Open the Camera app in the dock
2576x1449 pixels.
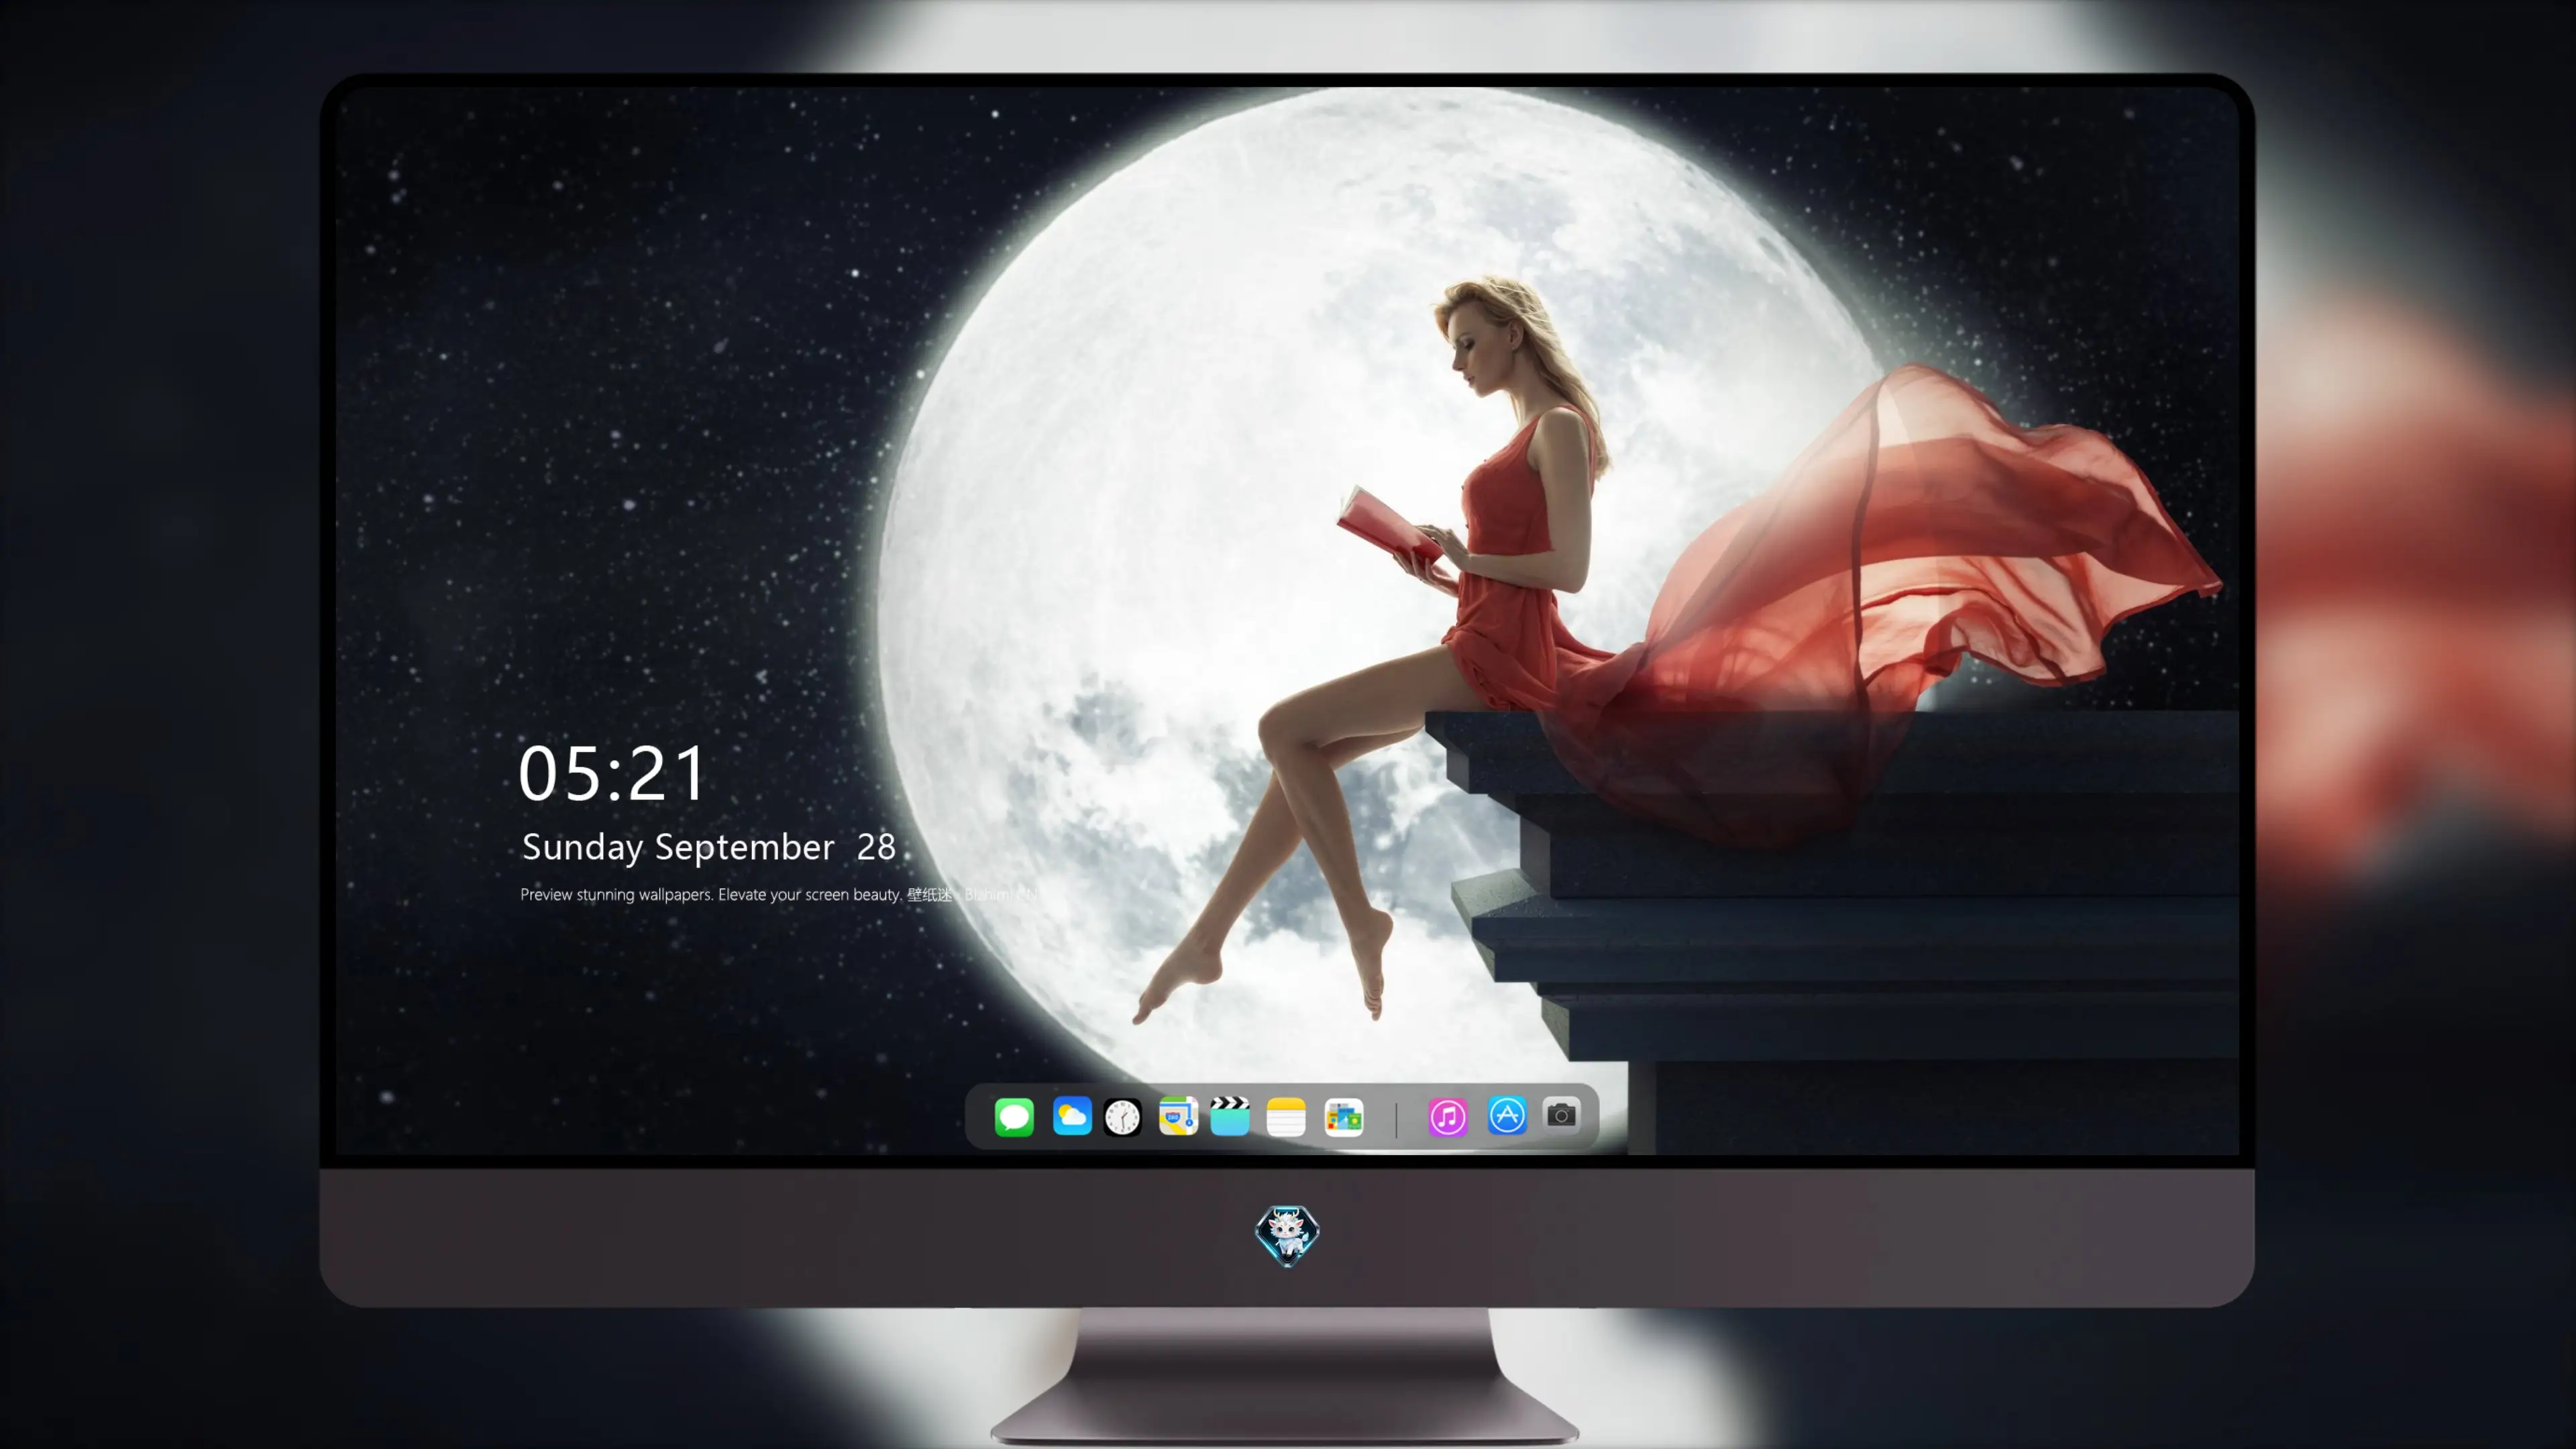click(1561, 1115)
